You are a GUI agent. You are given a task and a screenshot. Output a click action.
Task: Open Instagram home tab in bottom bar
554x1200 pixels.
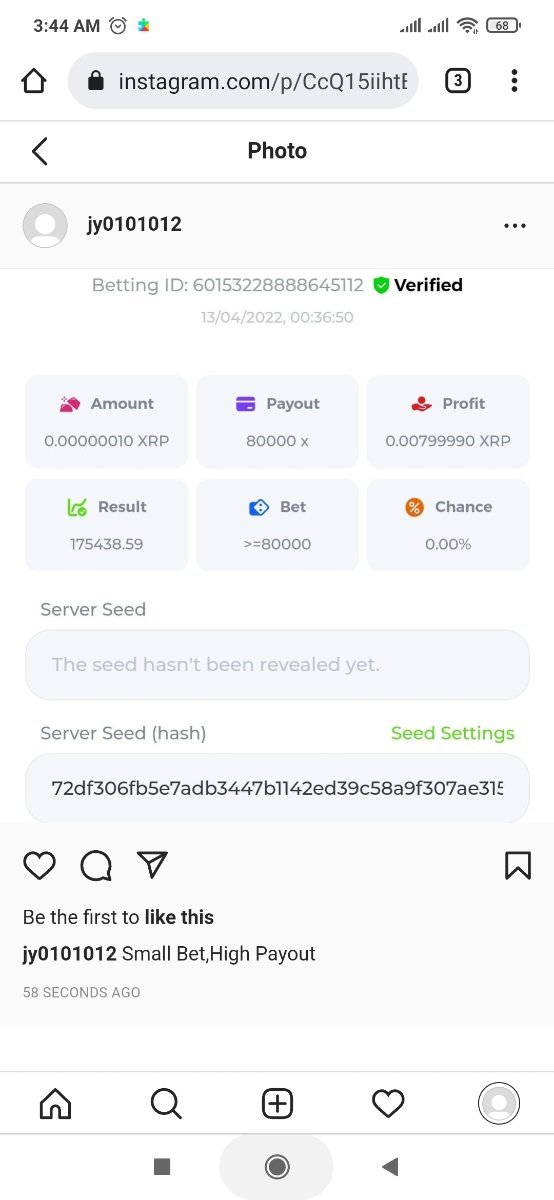click(x=55, y=1104)
